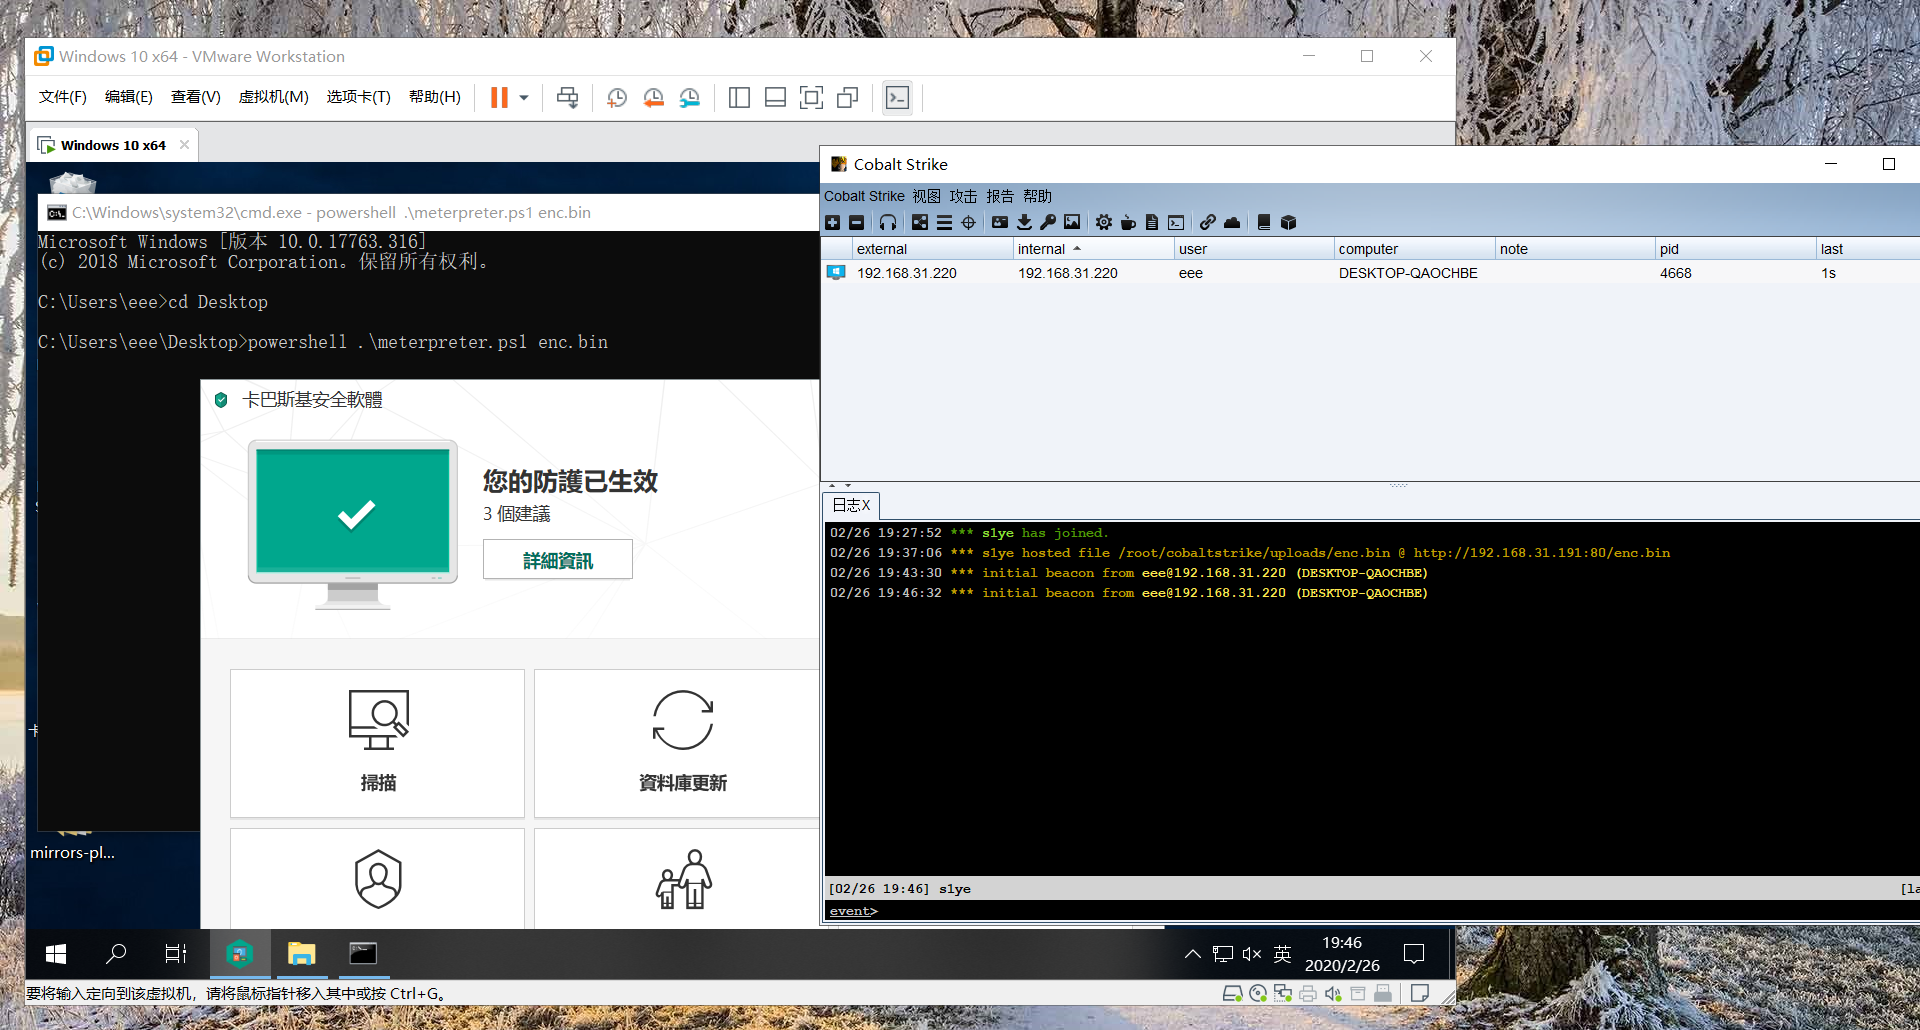Sort sessions by internal column header

(1093, 249)
